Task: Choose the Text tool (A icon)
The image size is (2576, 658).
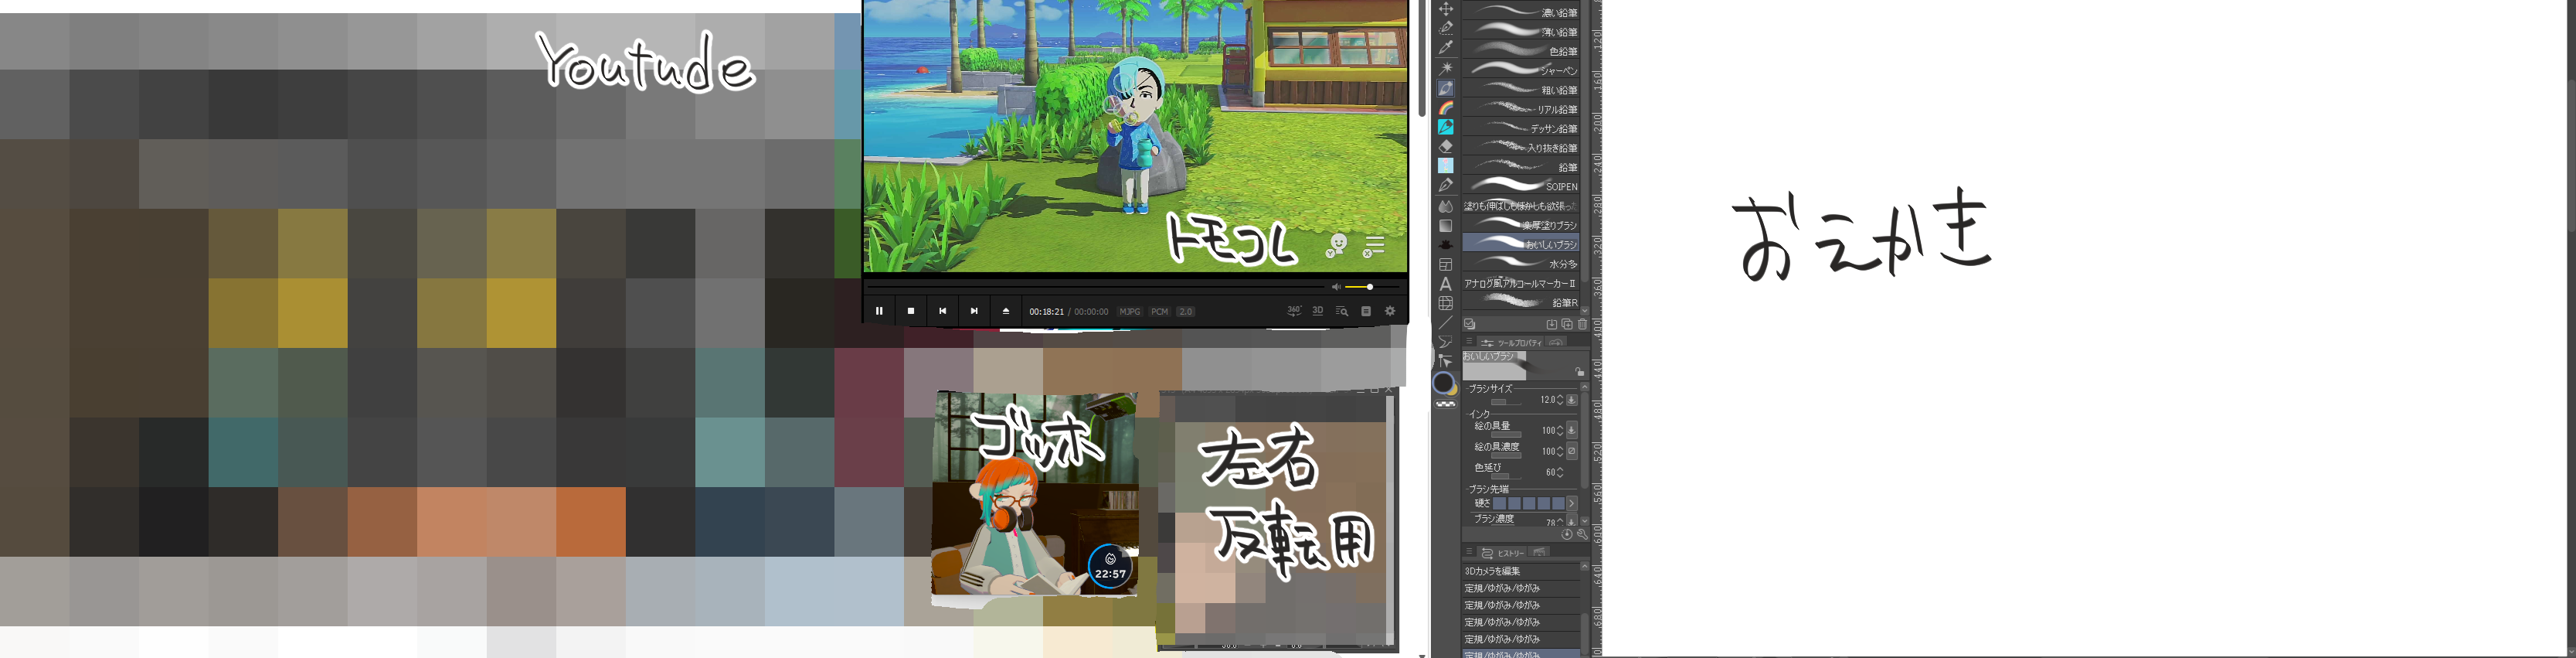Action: [x=1445, y=284]
